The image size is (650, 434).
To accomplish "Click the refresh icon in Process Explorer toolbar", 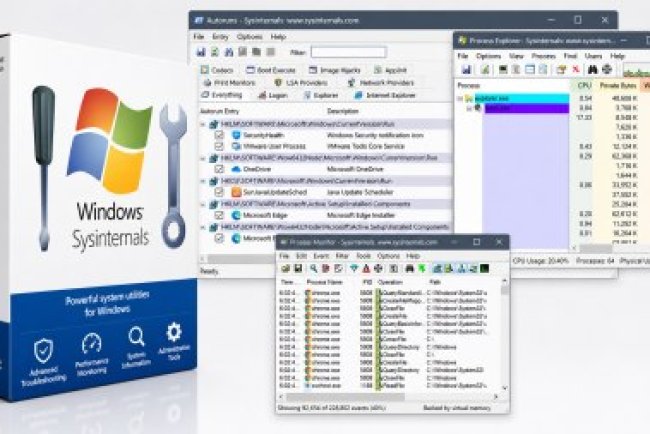I will tap(485, 70).
